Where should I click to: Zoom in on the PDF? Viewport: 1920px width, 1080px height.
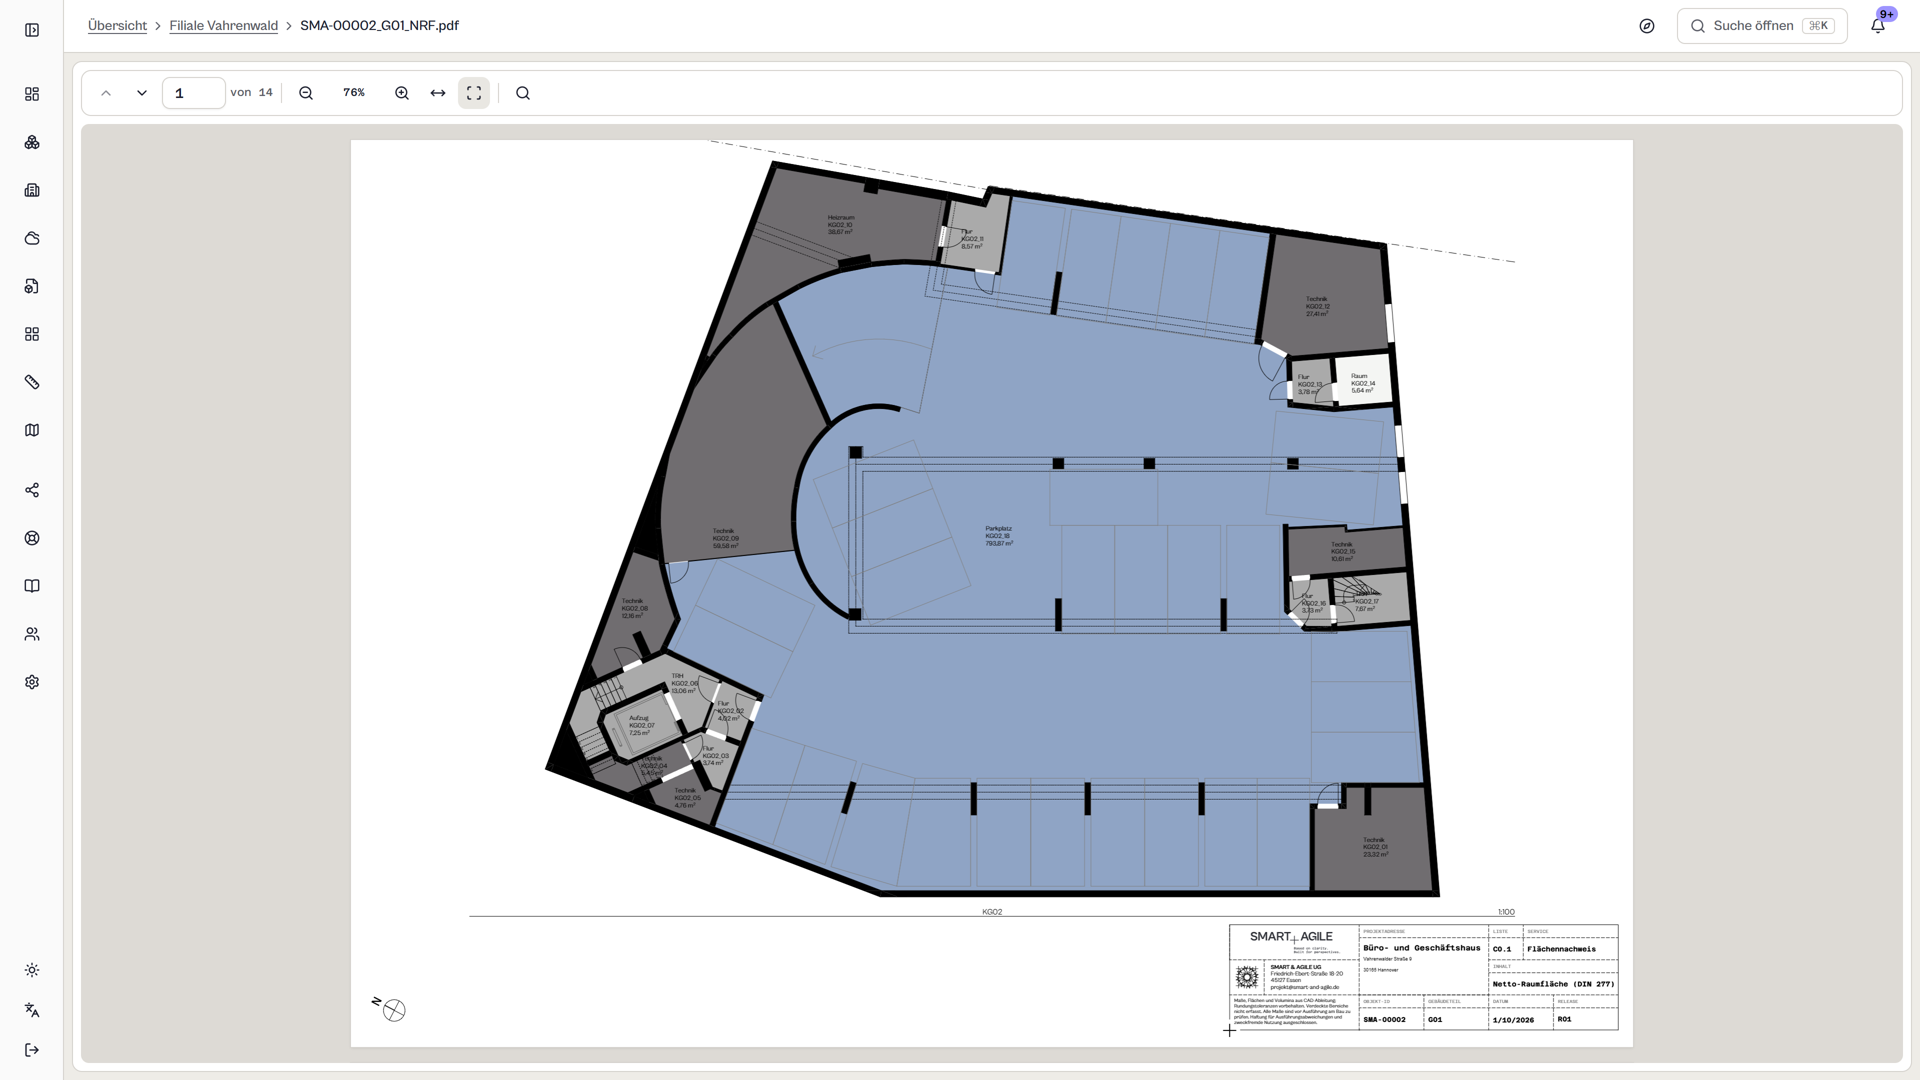click(402, 93)
